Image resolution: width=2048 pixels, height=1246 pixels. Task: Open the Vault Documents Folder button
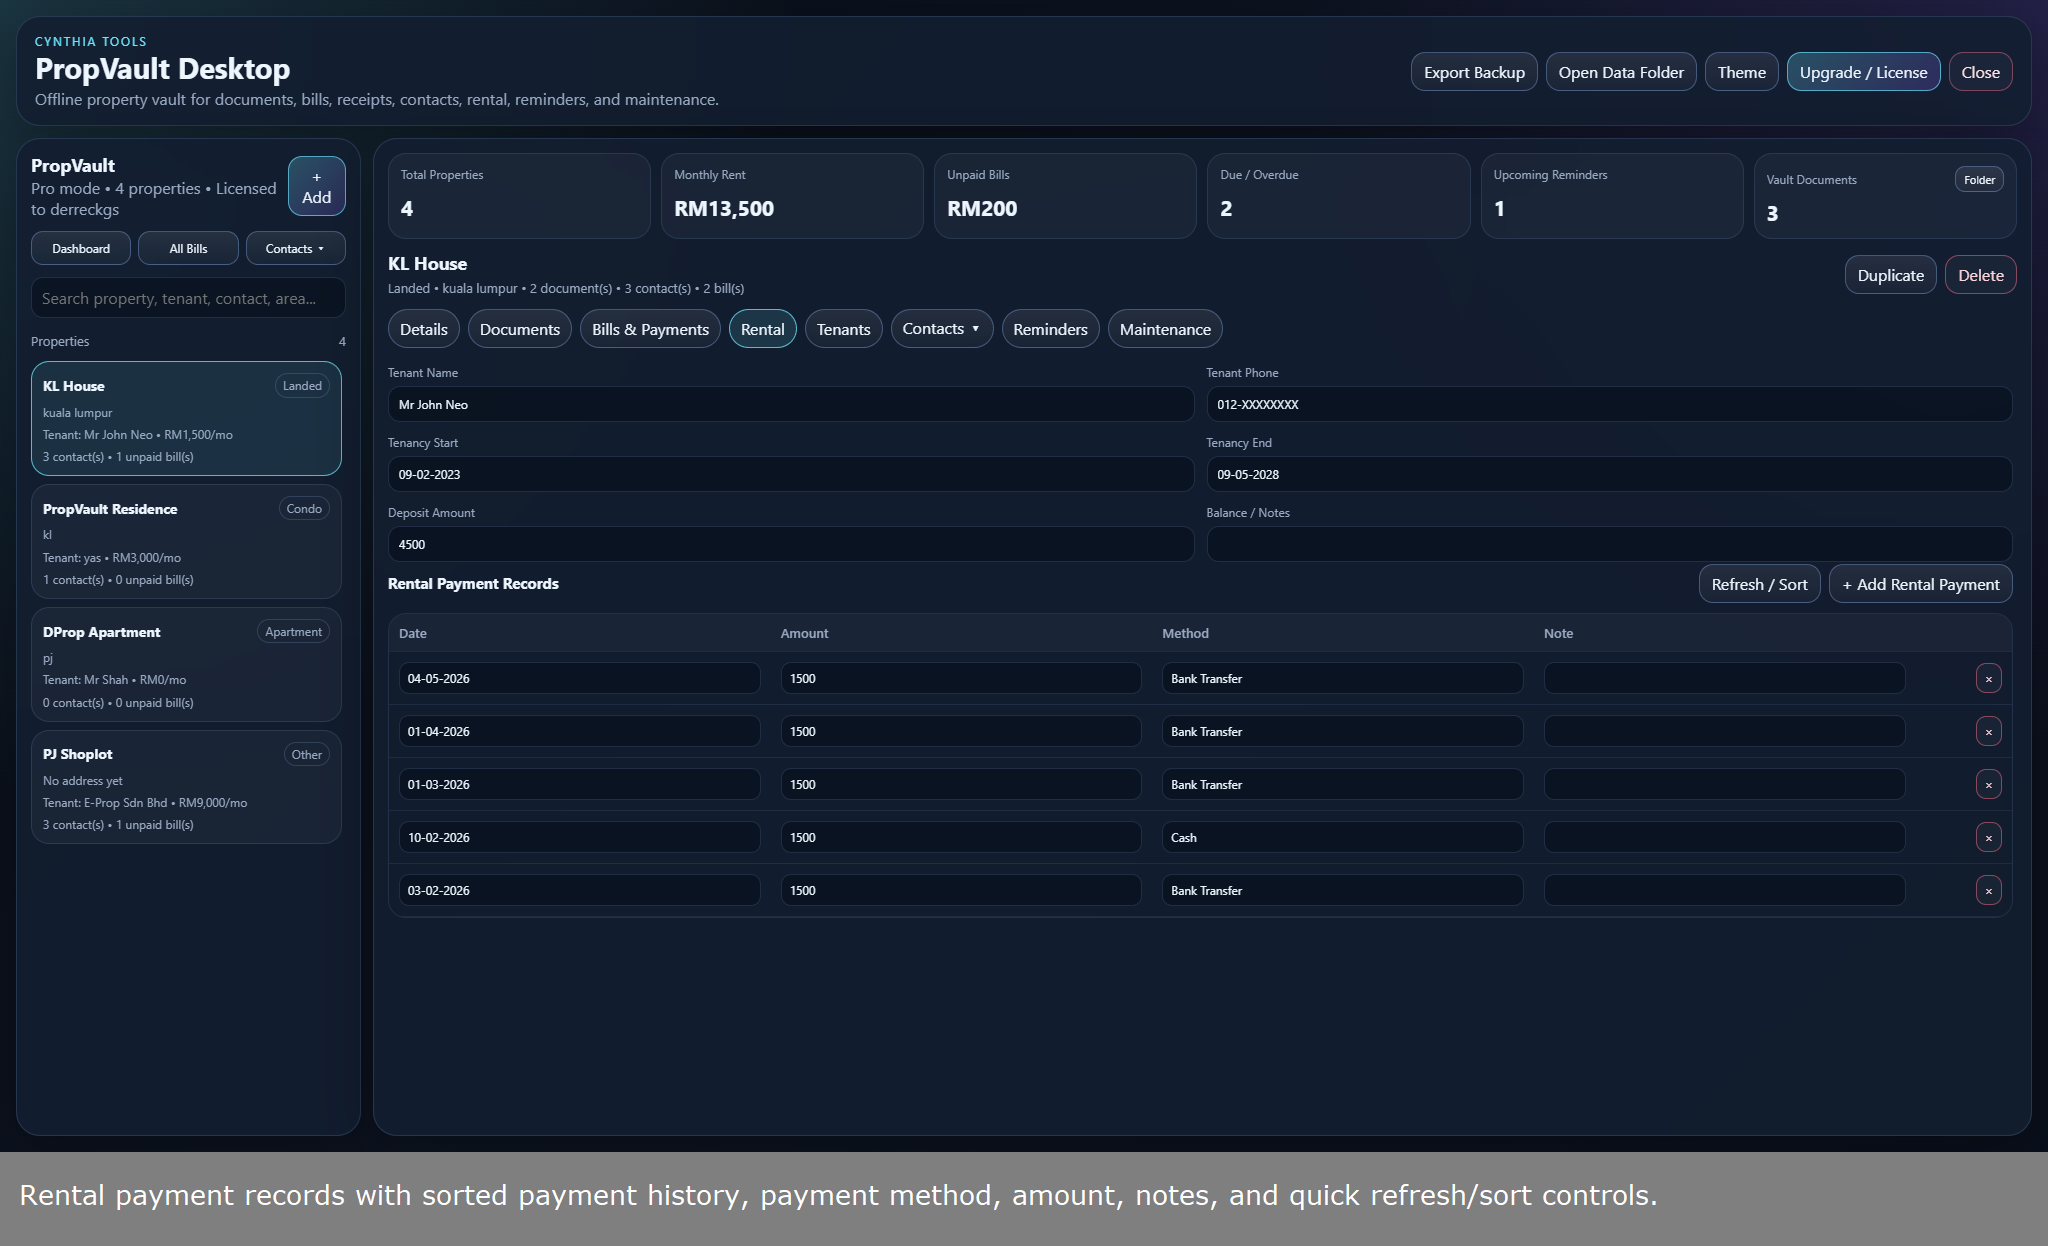[1978, 180]
